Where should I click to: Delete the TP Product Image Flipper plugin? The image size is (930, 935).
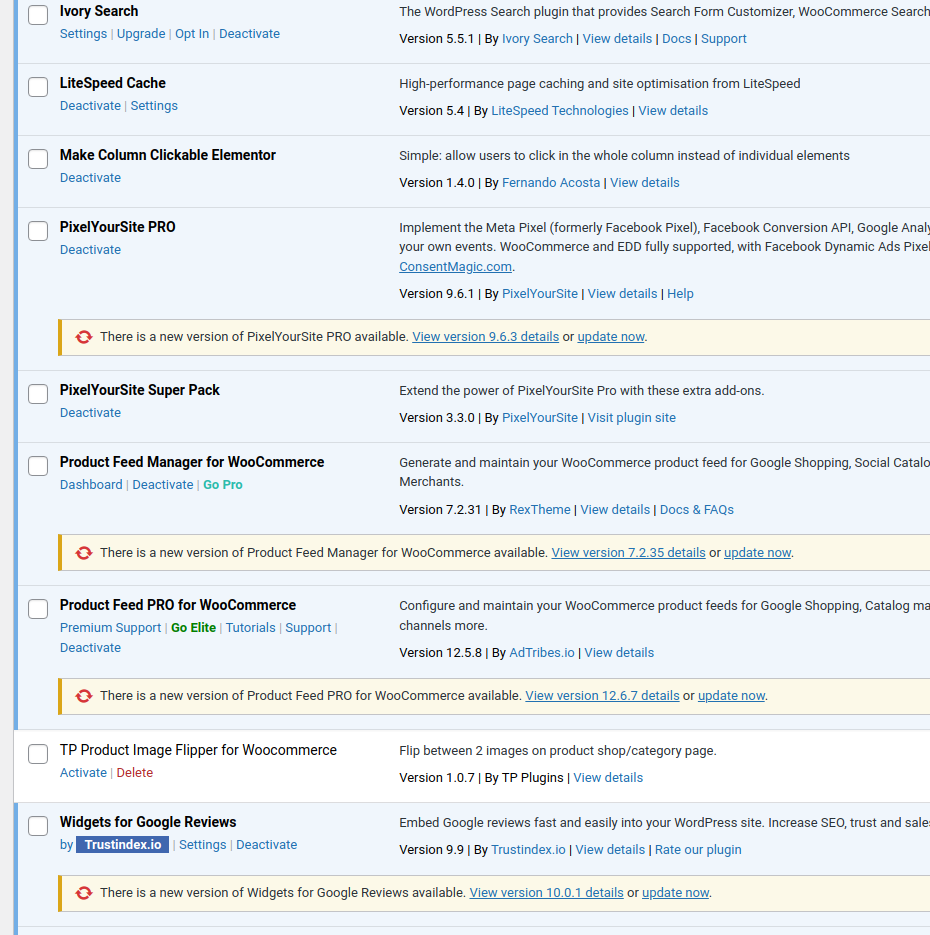pos(135,773)
